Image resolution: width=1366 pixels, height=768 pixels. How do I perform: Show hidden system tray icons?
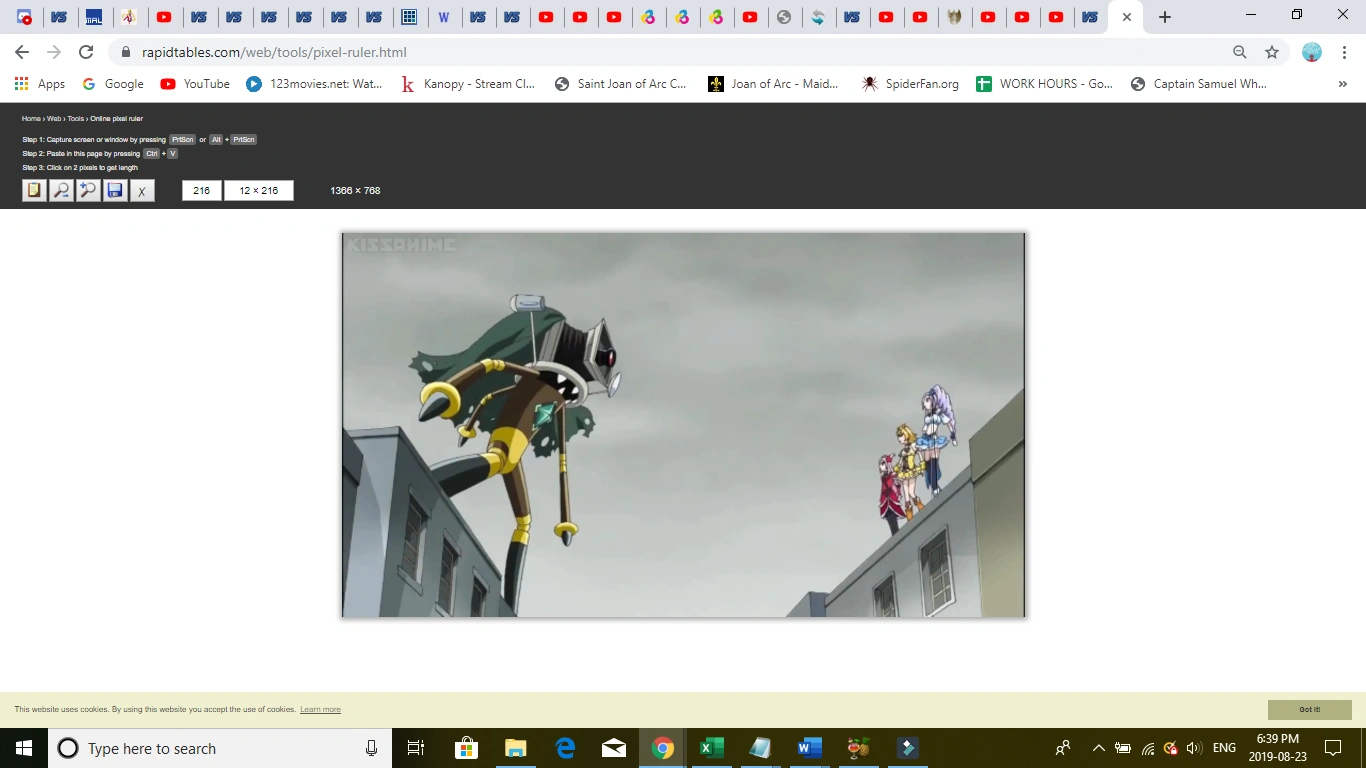point(1098,748)
